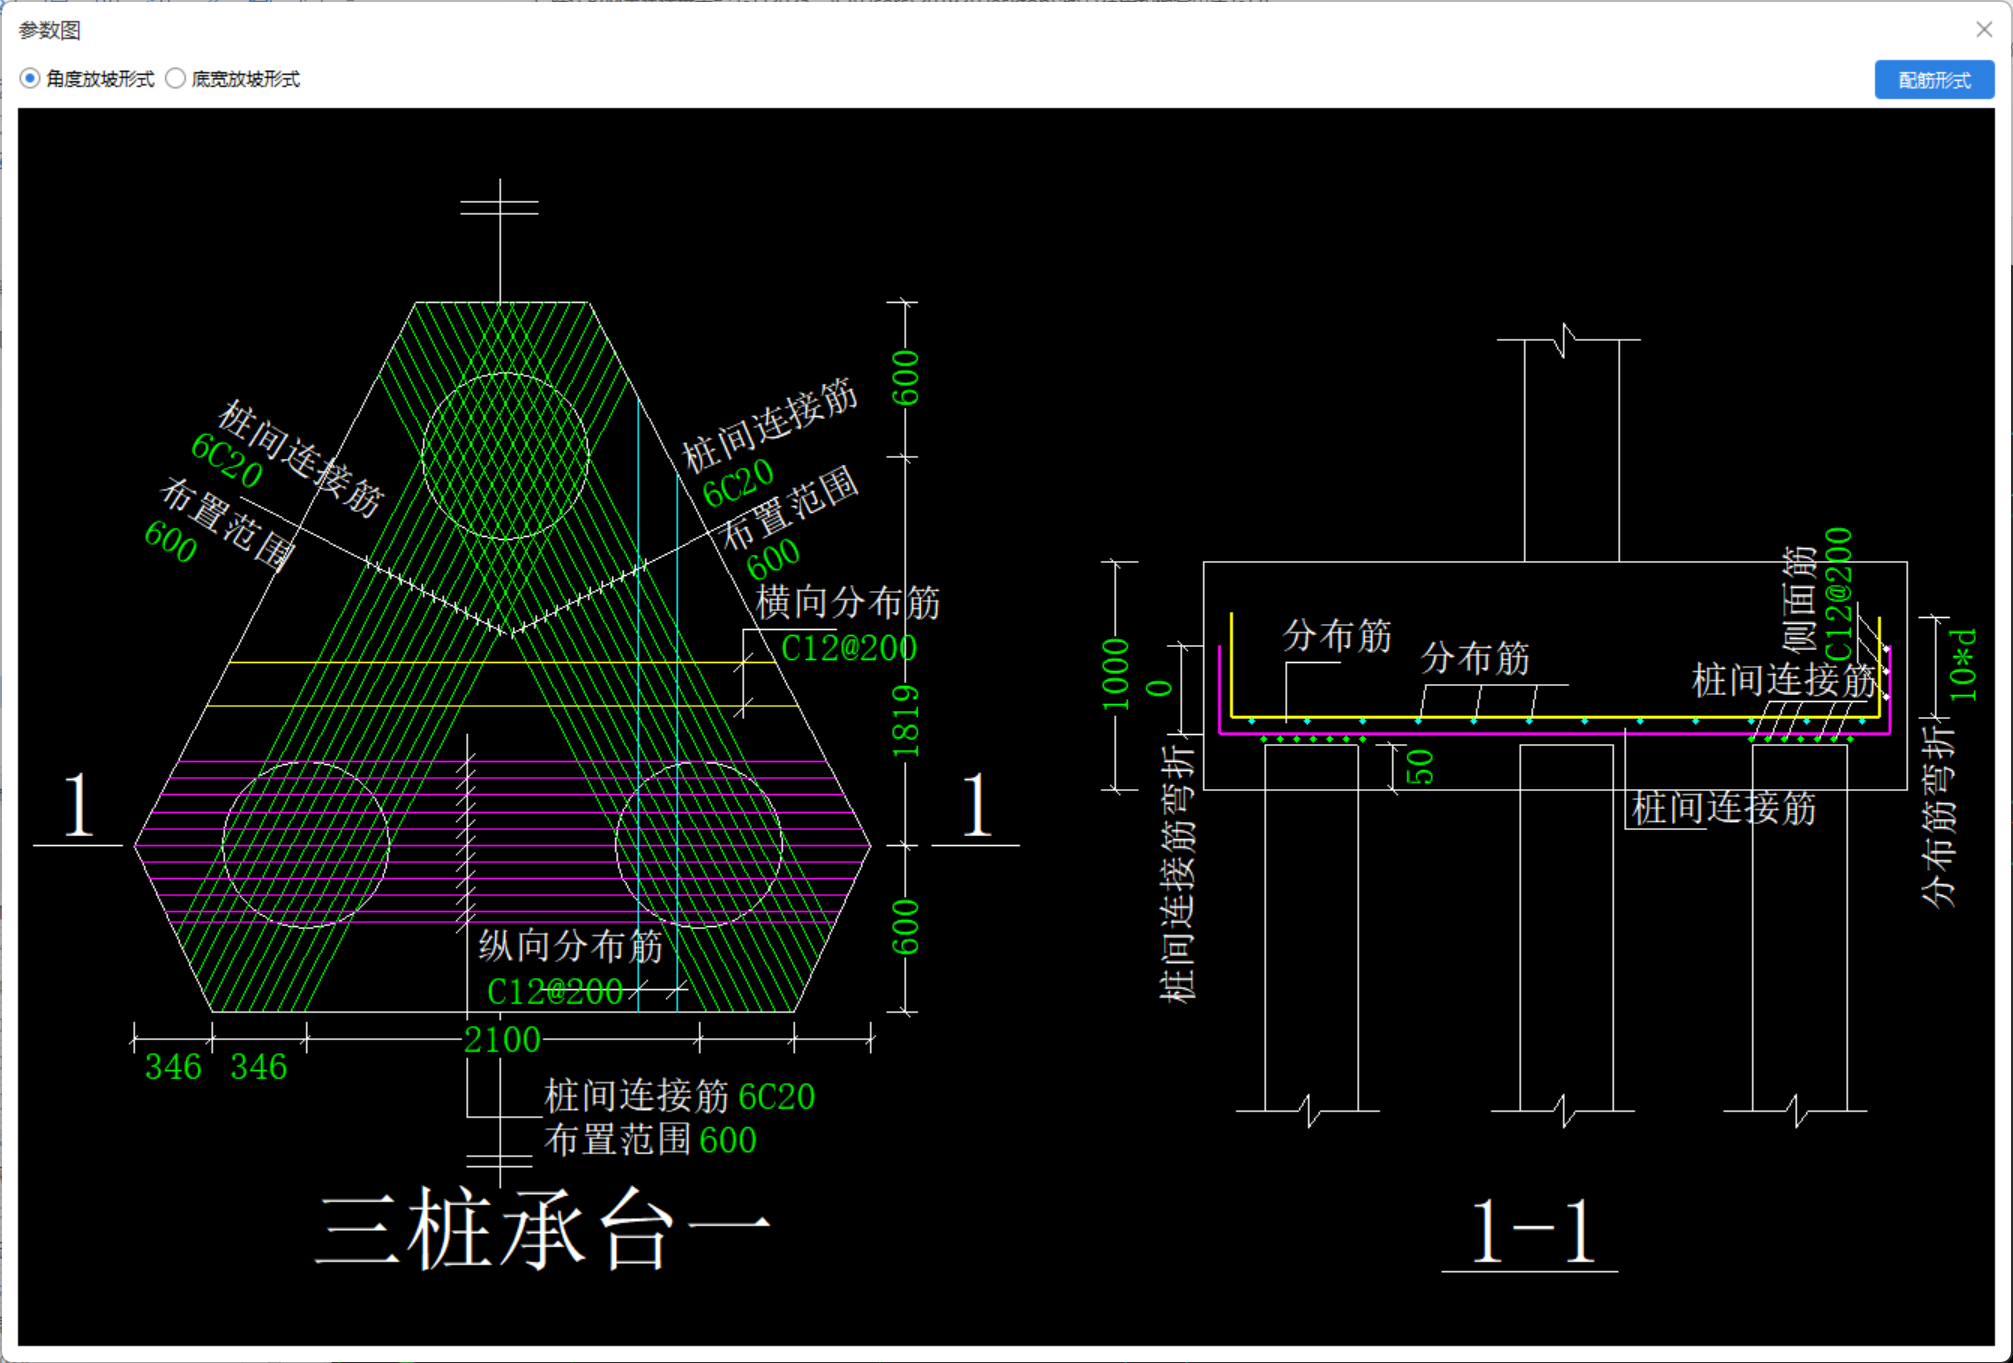Click the leftmost 346 dimension value

point(174,1067)
